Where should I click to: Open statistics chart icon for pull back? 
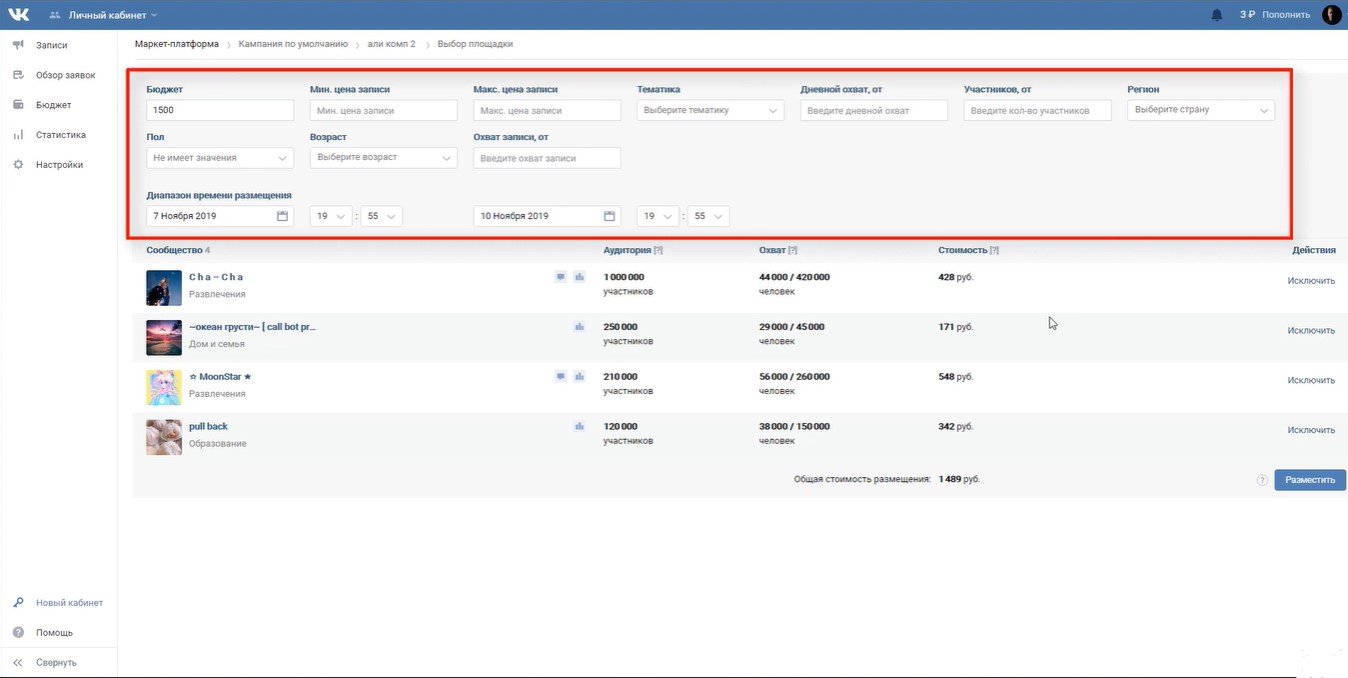click(x=579, y=427)
